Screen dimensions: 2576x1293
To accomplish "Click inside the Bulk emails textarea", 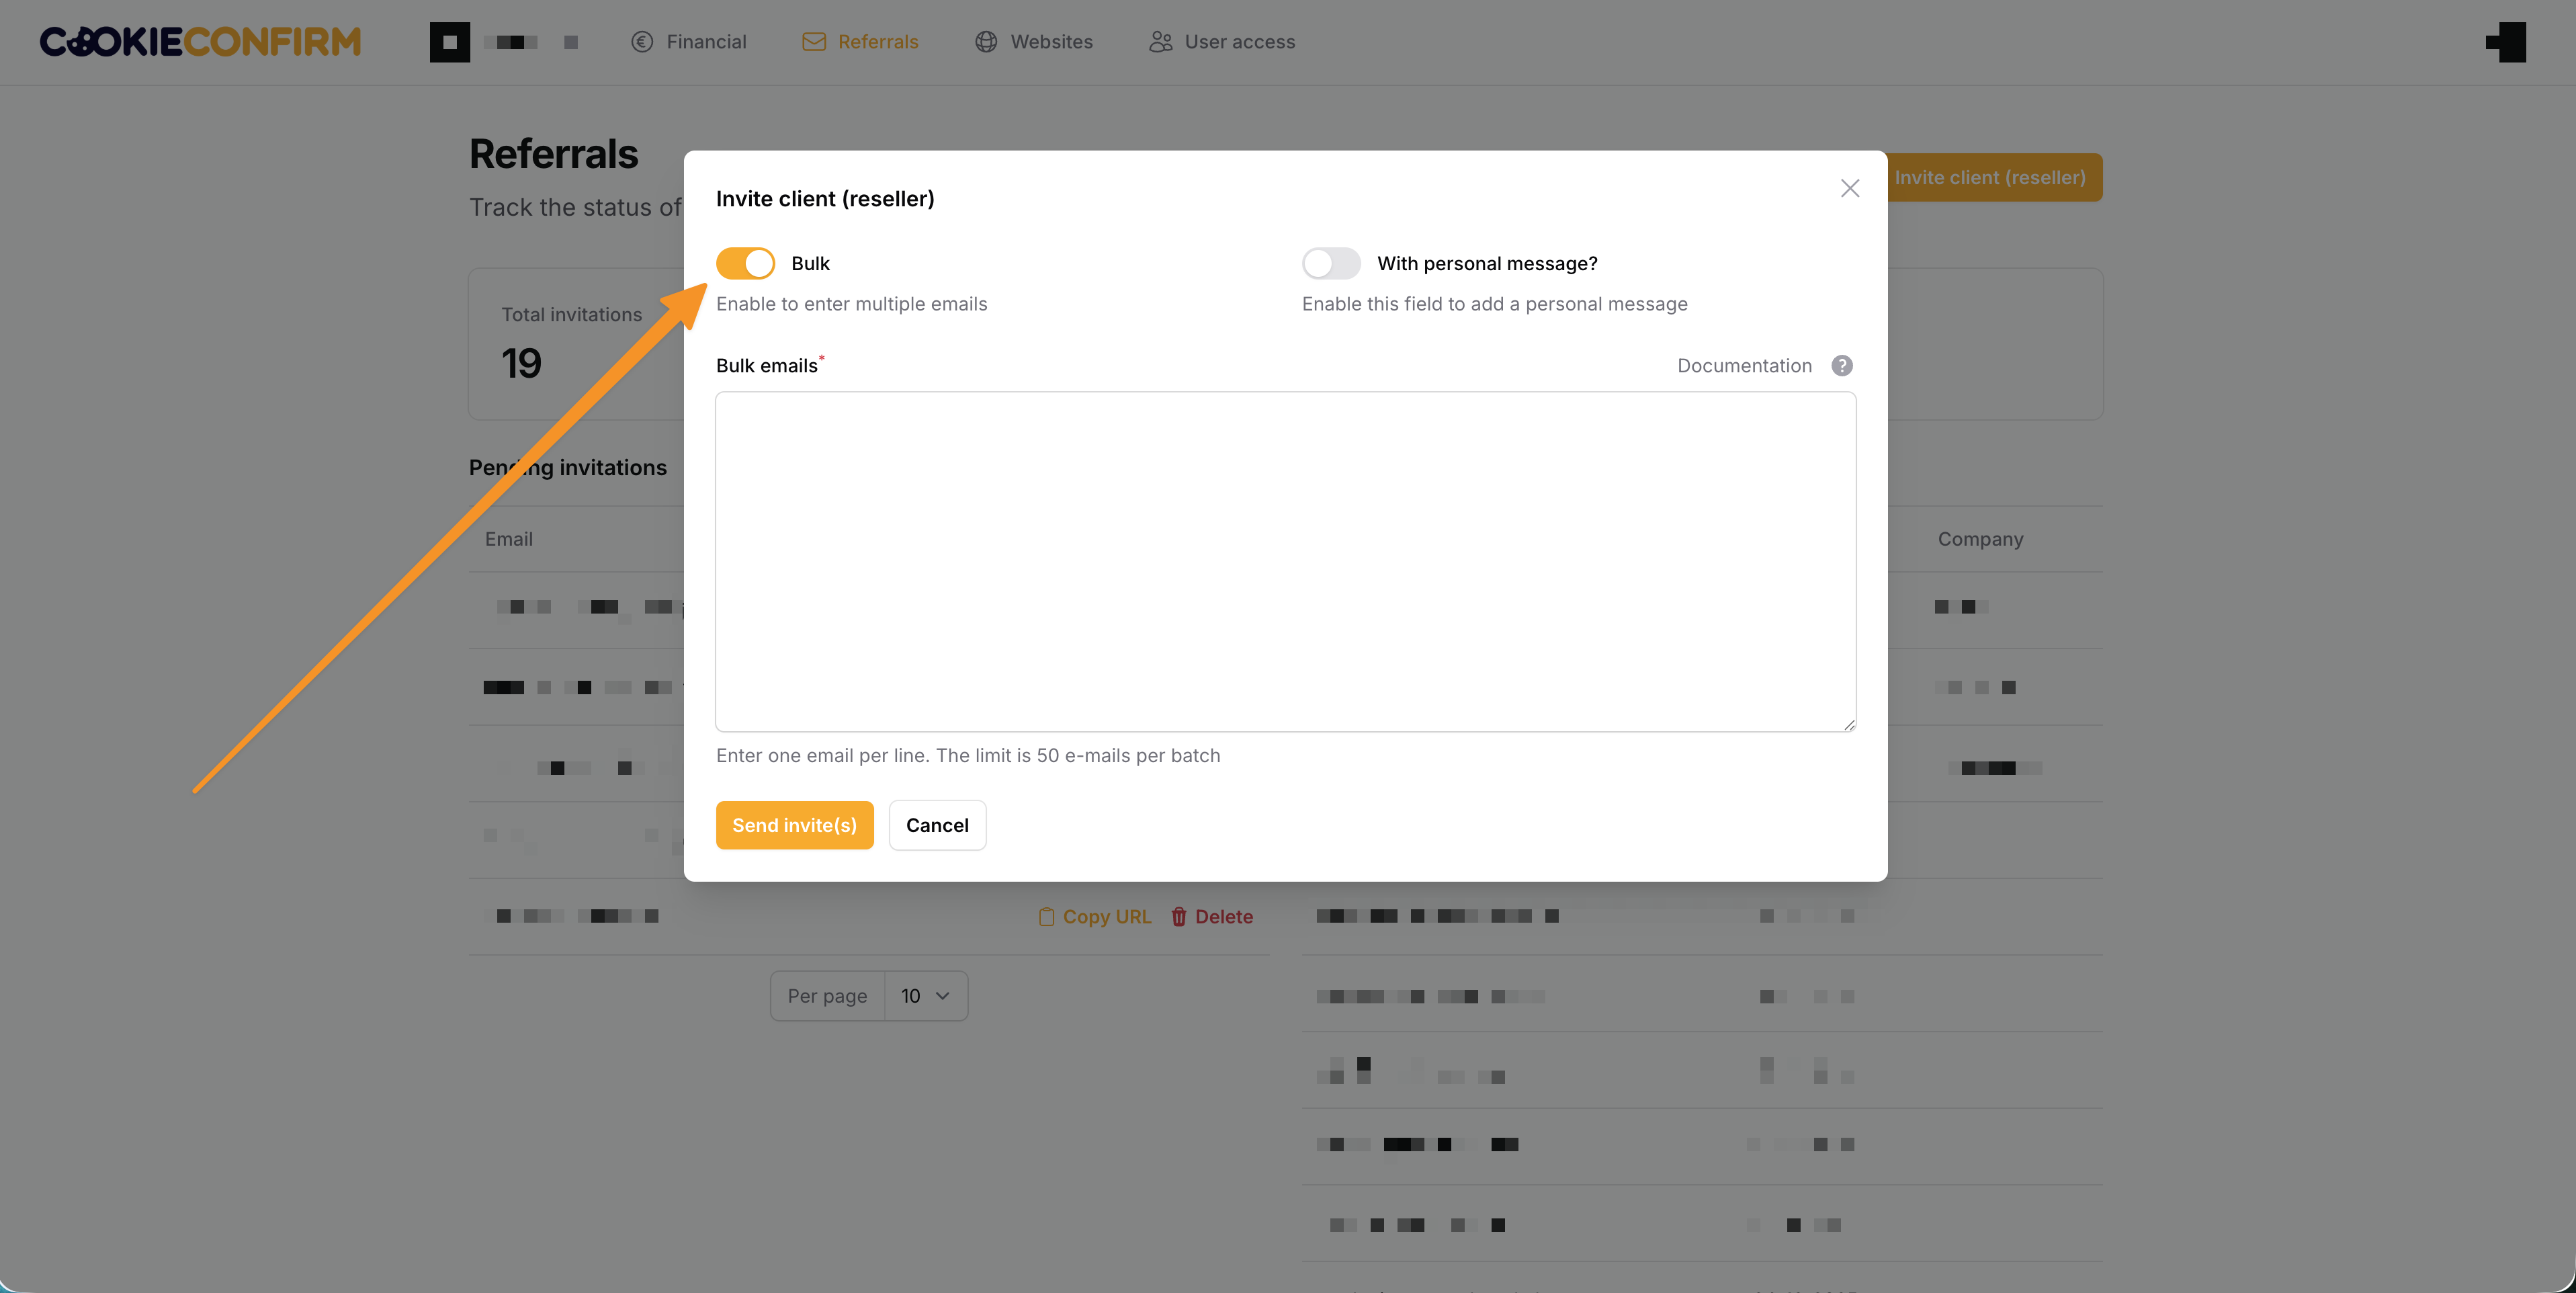I will click(x=1285, y=561).
